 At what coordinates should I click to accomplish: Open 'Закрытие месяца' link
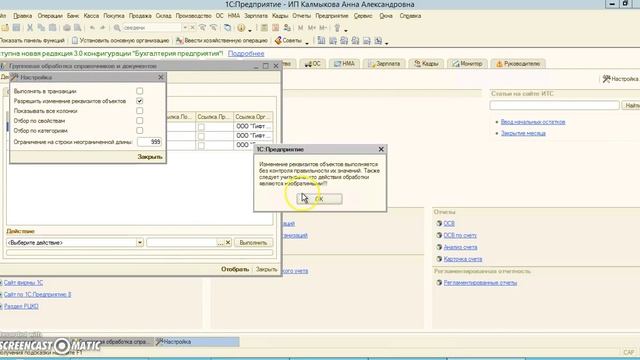coord(523,133)
